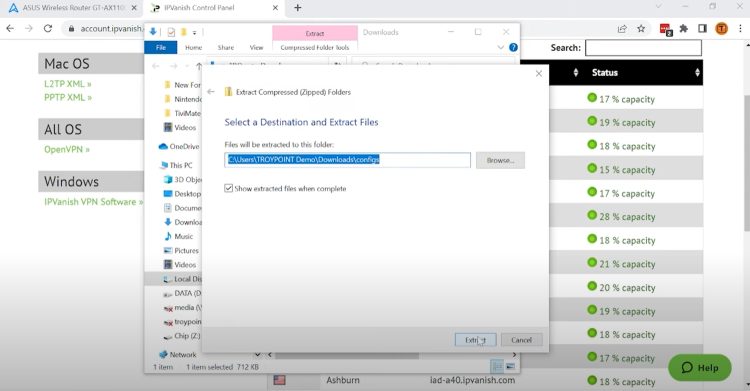750x391 pixels.
Task: Click the share page icon in address bar
Action: [x=622, y=29]
